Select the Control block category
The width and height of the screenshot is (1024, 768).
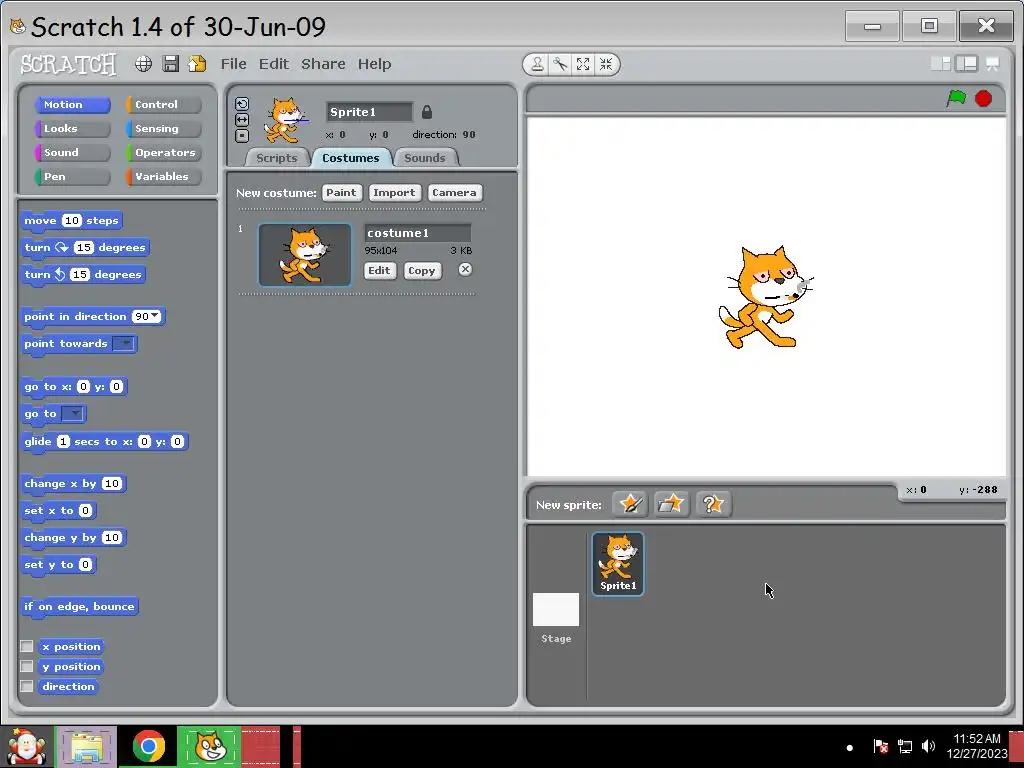(x=163, y=104)
